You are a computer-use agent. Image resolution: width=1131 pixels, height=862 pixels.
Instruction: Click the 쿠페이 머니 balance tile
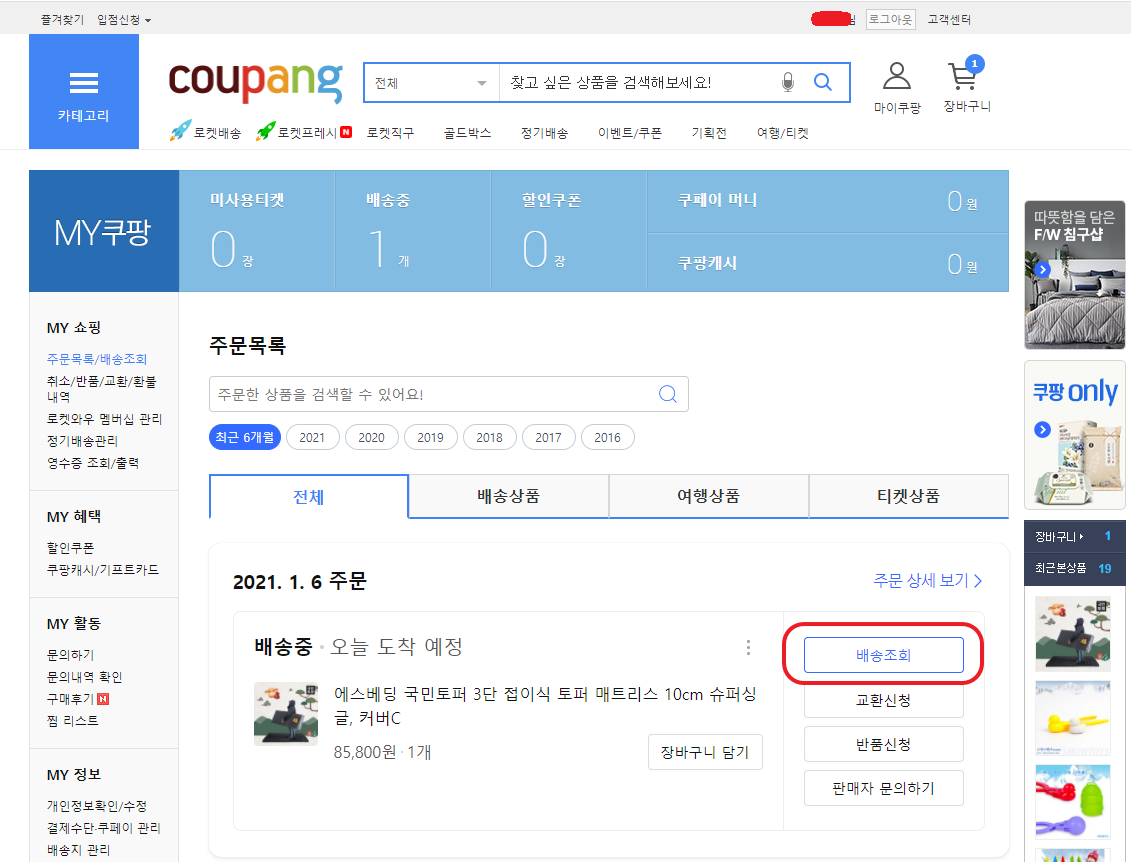pos(828,201)
